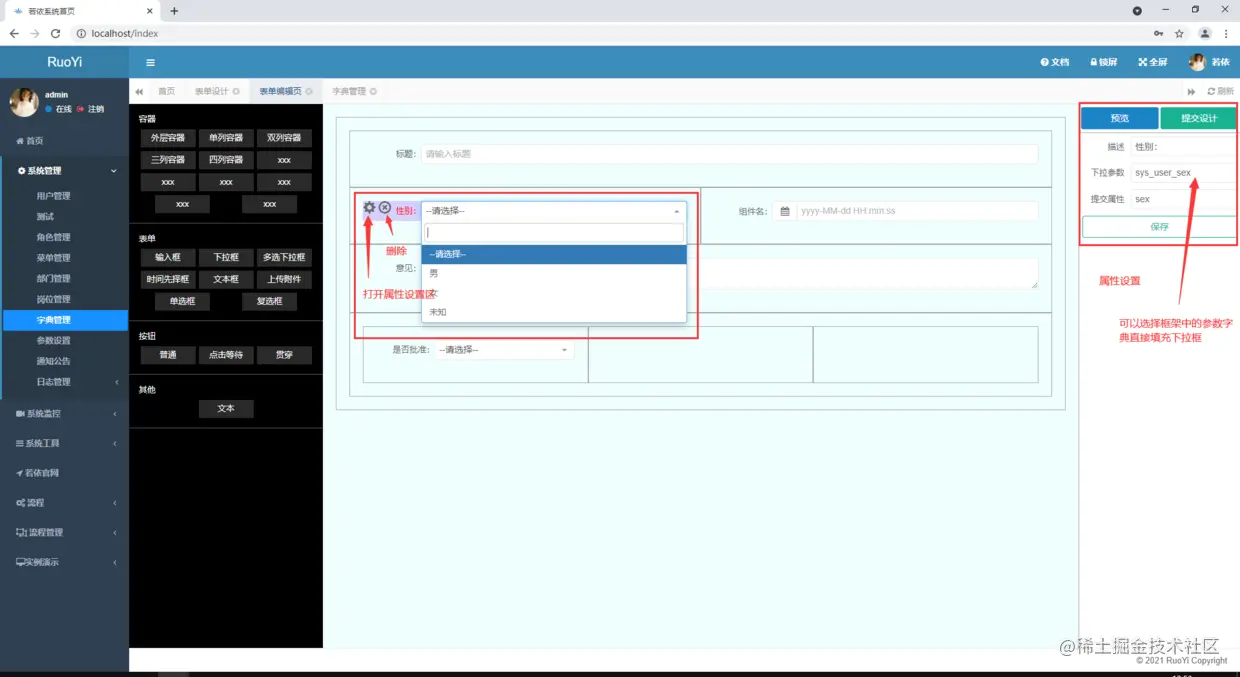This screenshot has width=1240, height=677.
Task: Expand the 实例演示 sidebar menu
Action: point(64,562)
